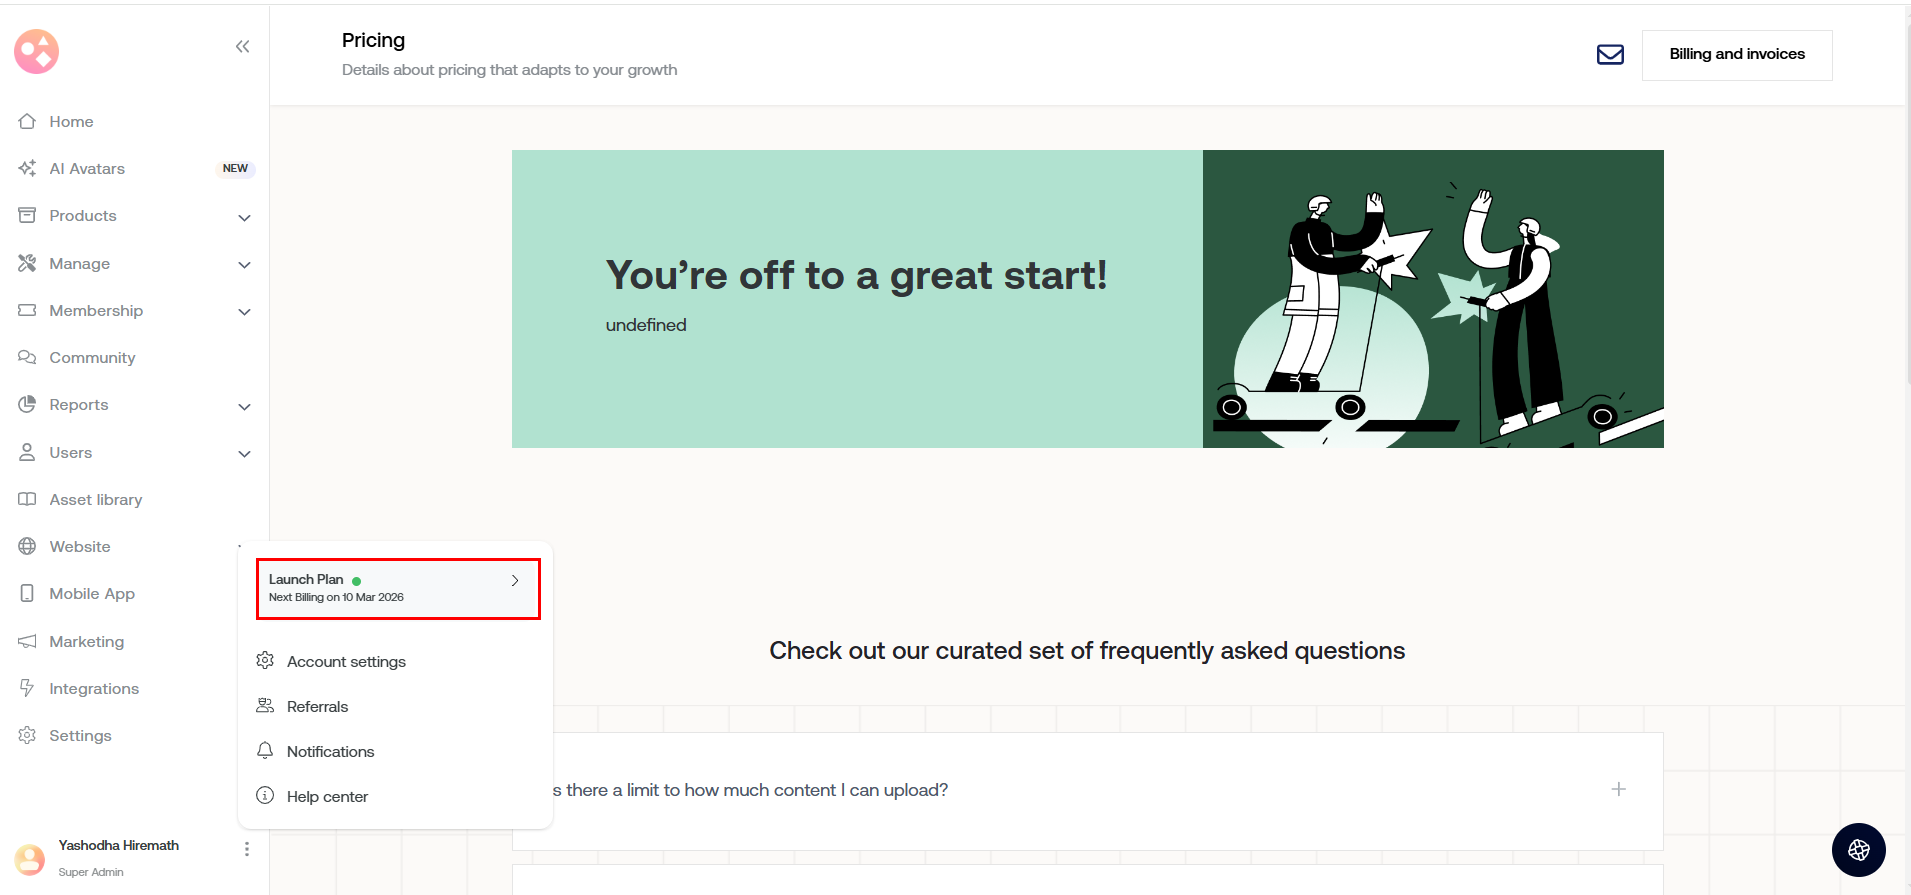Open the Mobile App phone icon
This screenshot has width=1911, height=895.
point(27,593)
